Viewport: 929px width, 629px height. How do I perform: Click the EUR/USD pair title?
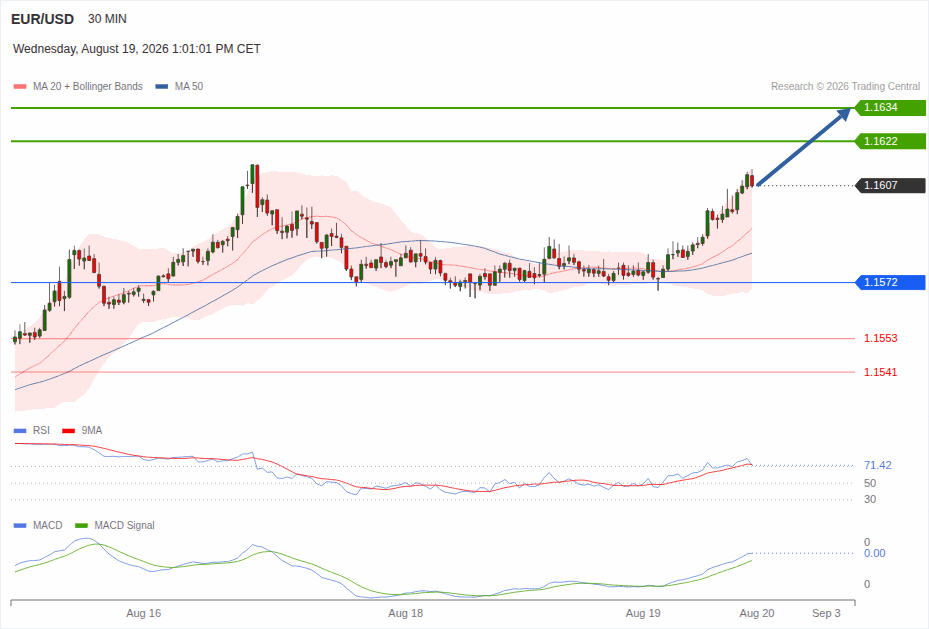[42, 19]
